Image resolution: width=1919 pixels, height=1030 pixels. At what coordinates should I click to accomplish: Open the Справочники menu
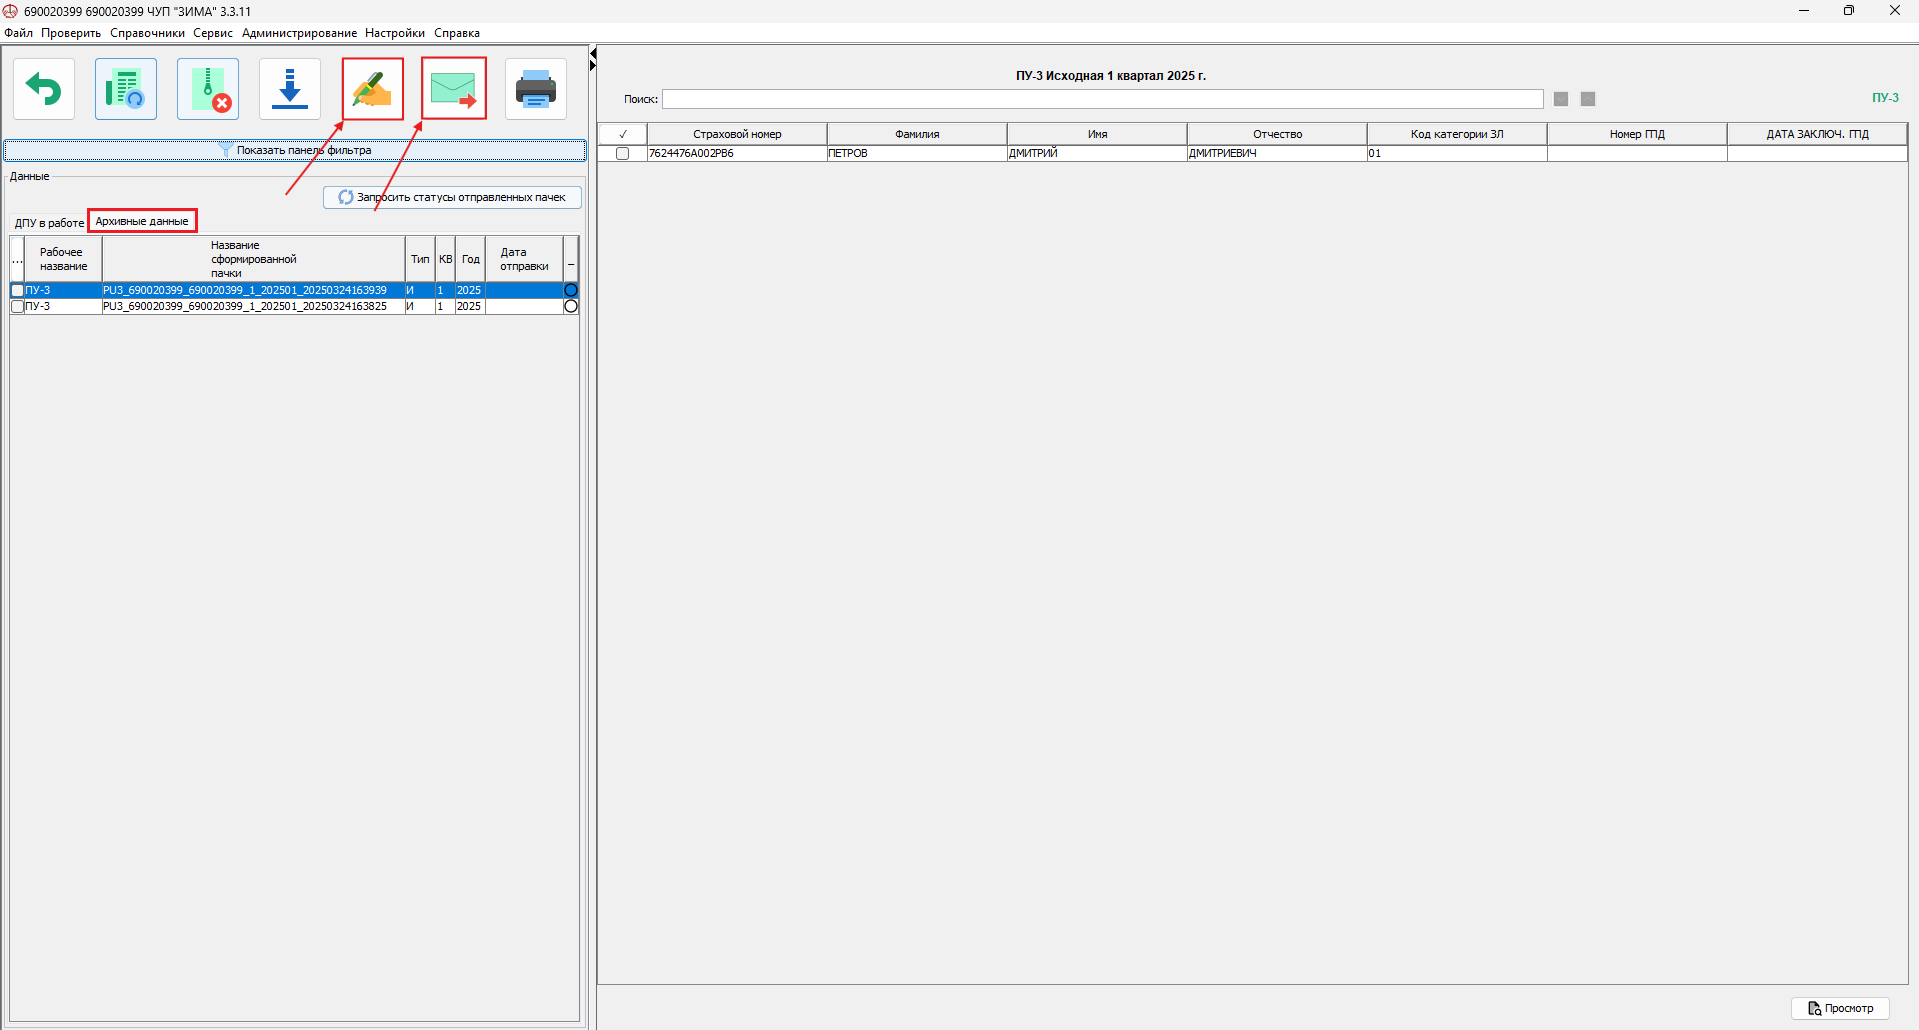(147, 33)
